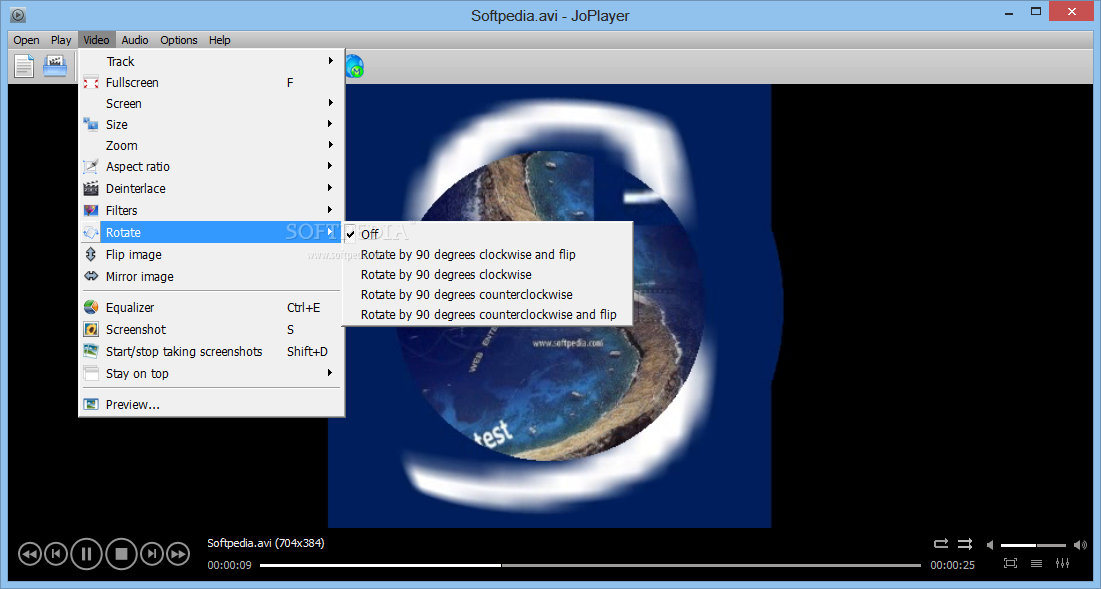Viewport: 1101px width, 589px height.
Task: Click the Size menu icon
Action: coord(91,124)
